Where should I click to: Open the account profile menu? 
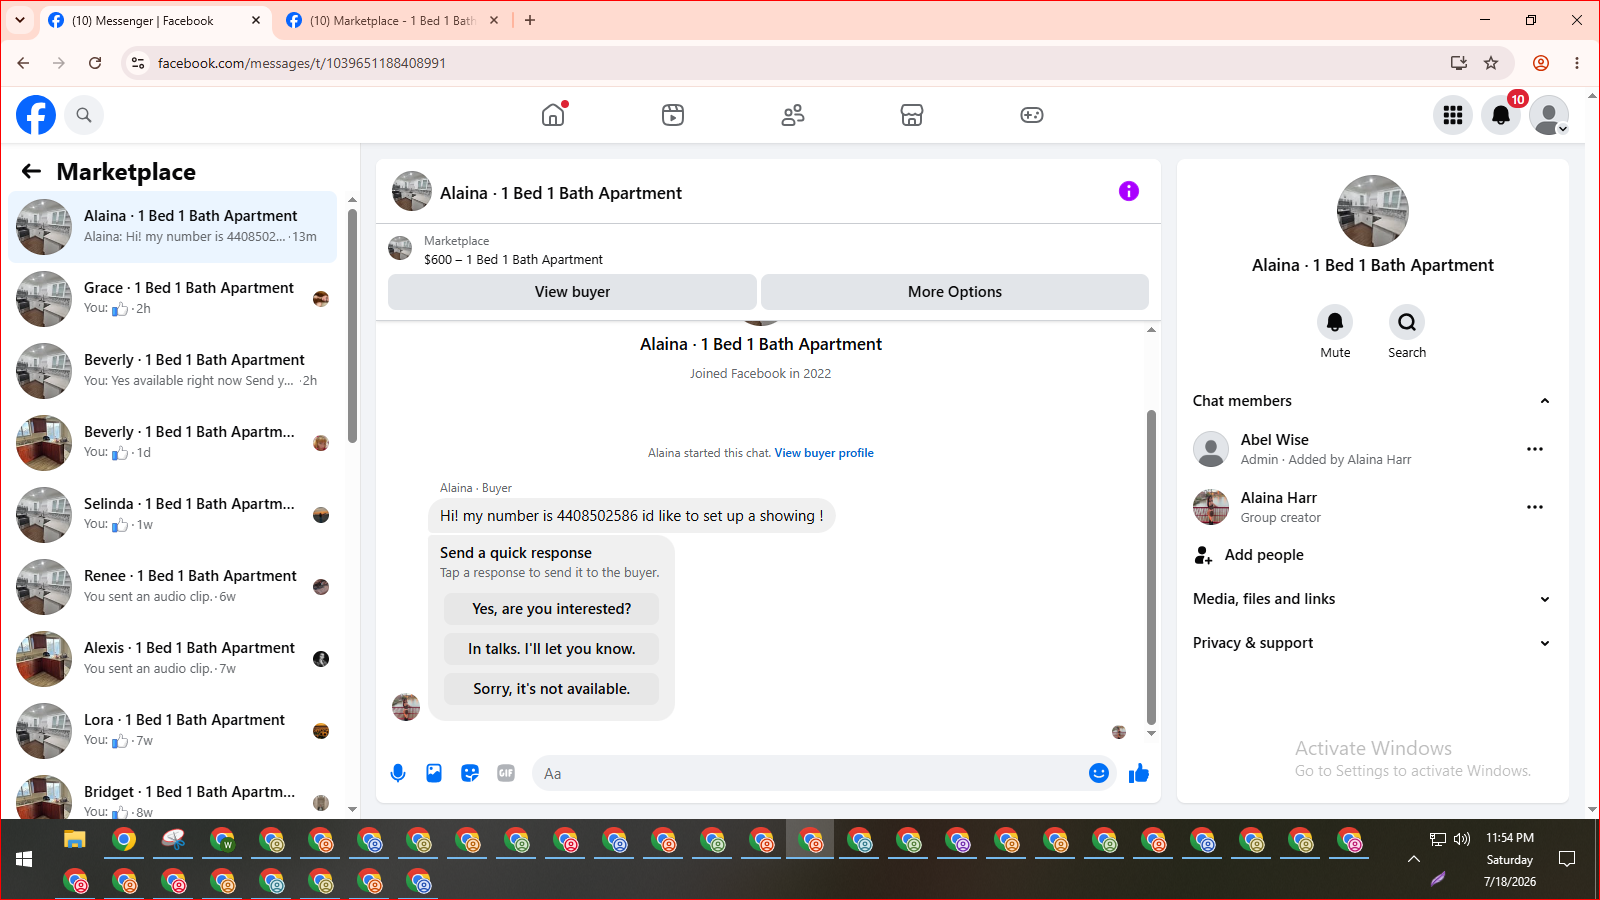[x=1549, y=115]
